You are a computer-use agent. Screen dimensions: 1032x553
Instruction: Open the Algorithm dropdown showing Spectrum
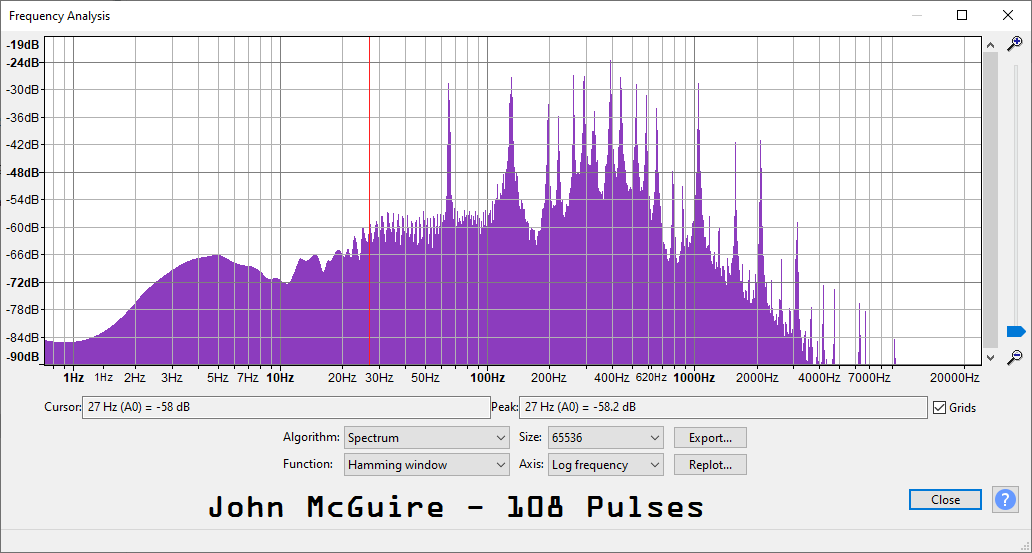pyautogui.click(x=426, y=438)
